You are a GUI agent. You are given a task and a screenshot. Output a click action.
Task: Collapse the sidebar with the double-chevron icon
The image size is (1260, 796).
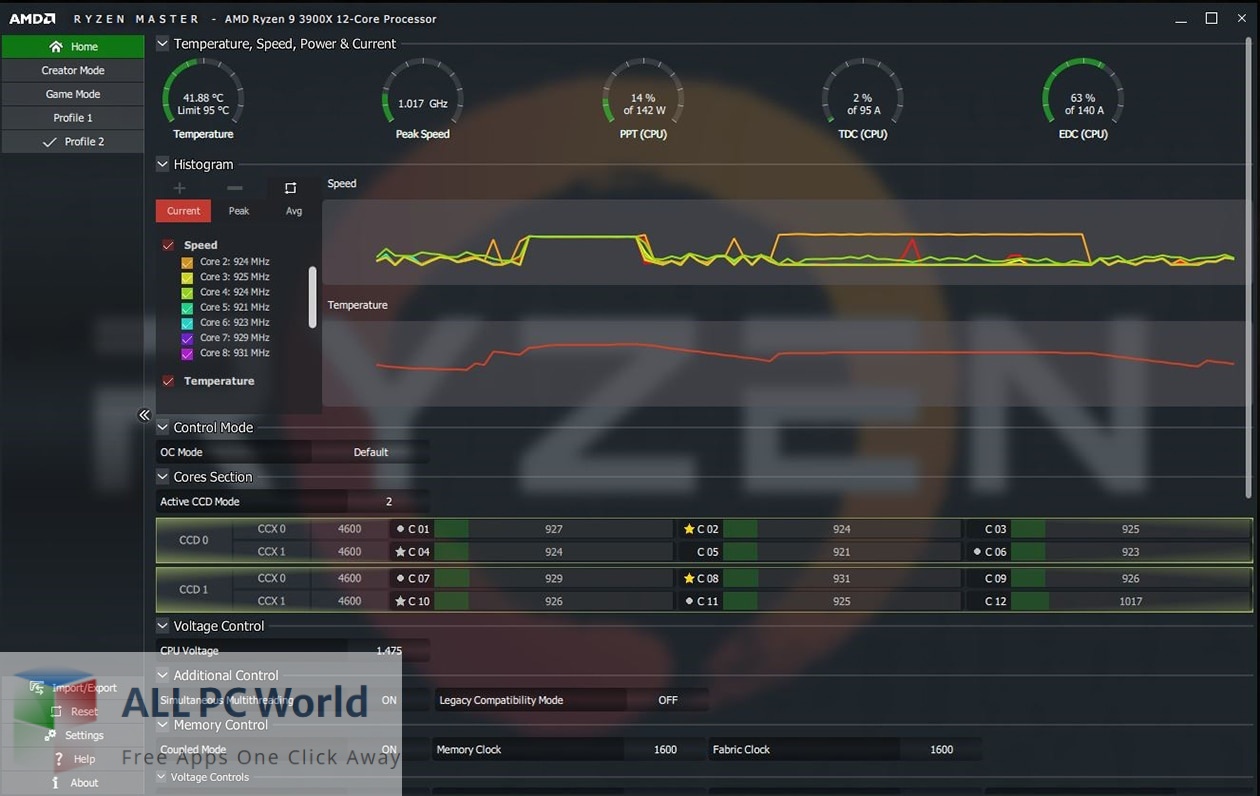pyautogui.click(x=144, y=415)
